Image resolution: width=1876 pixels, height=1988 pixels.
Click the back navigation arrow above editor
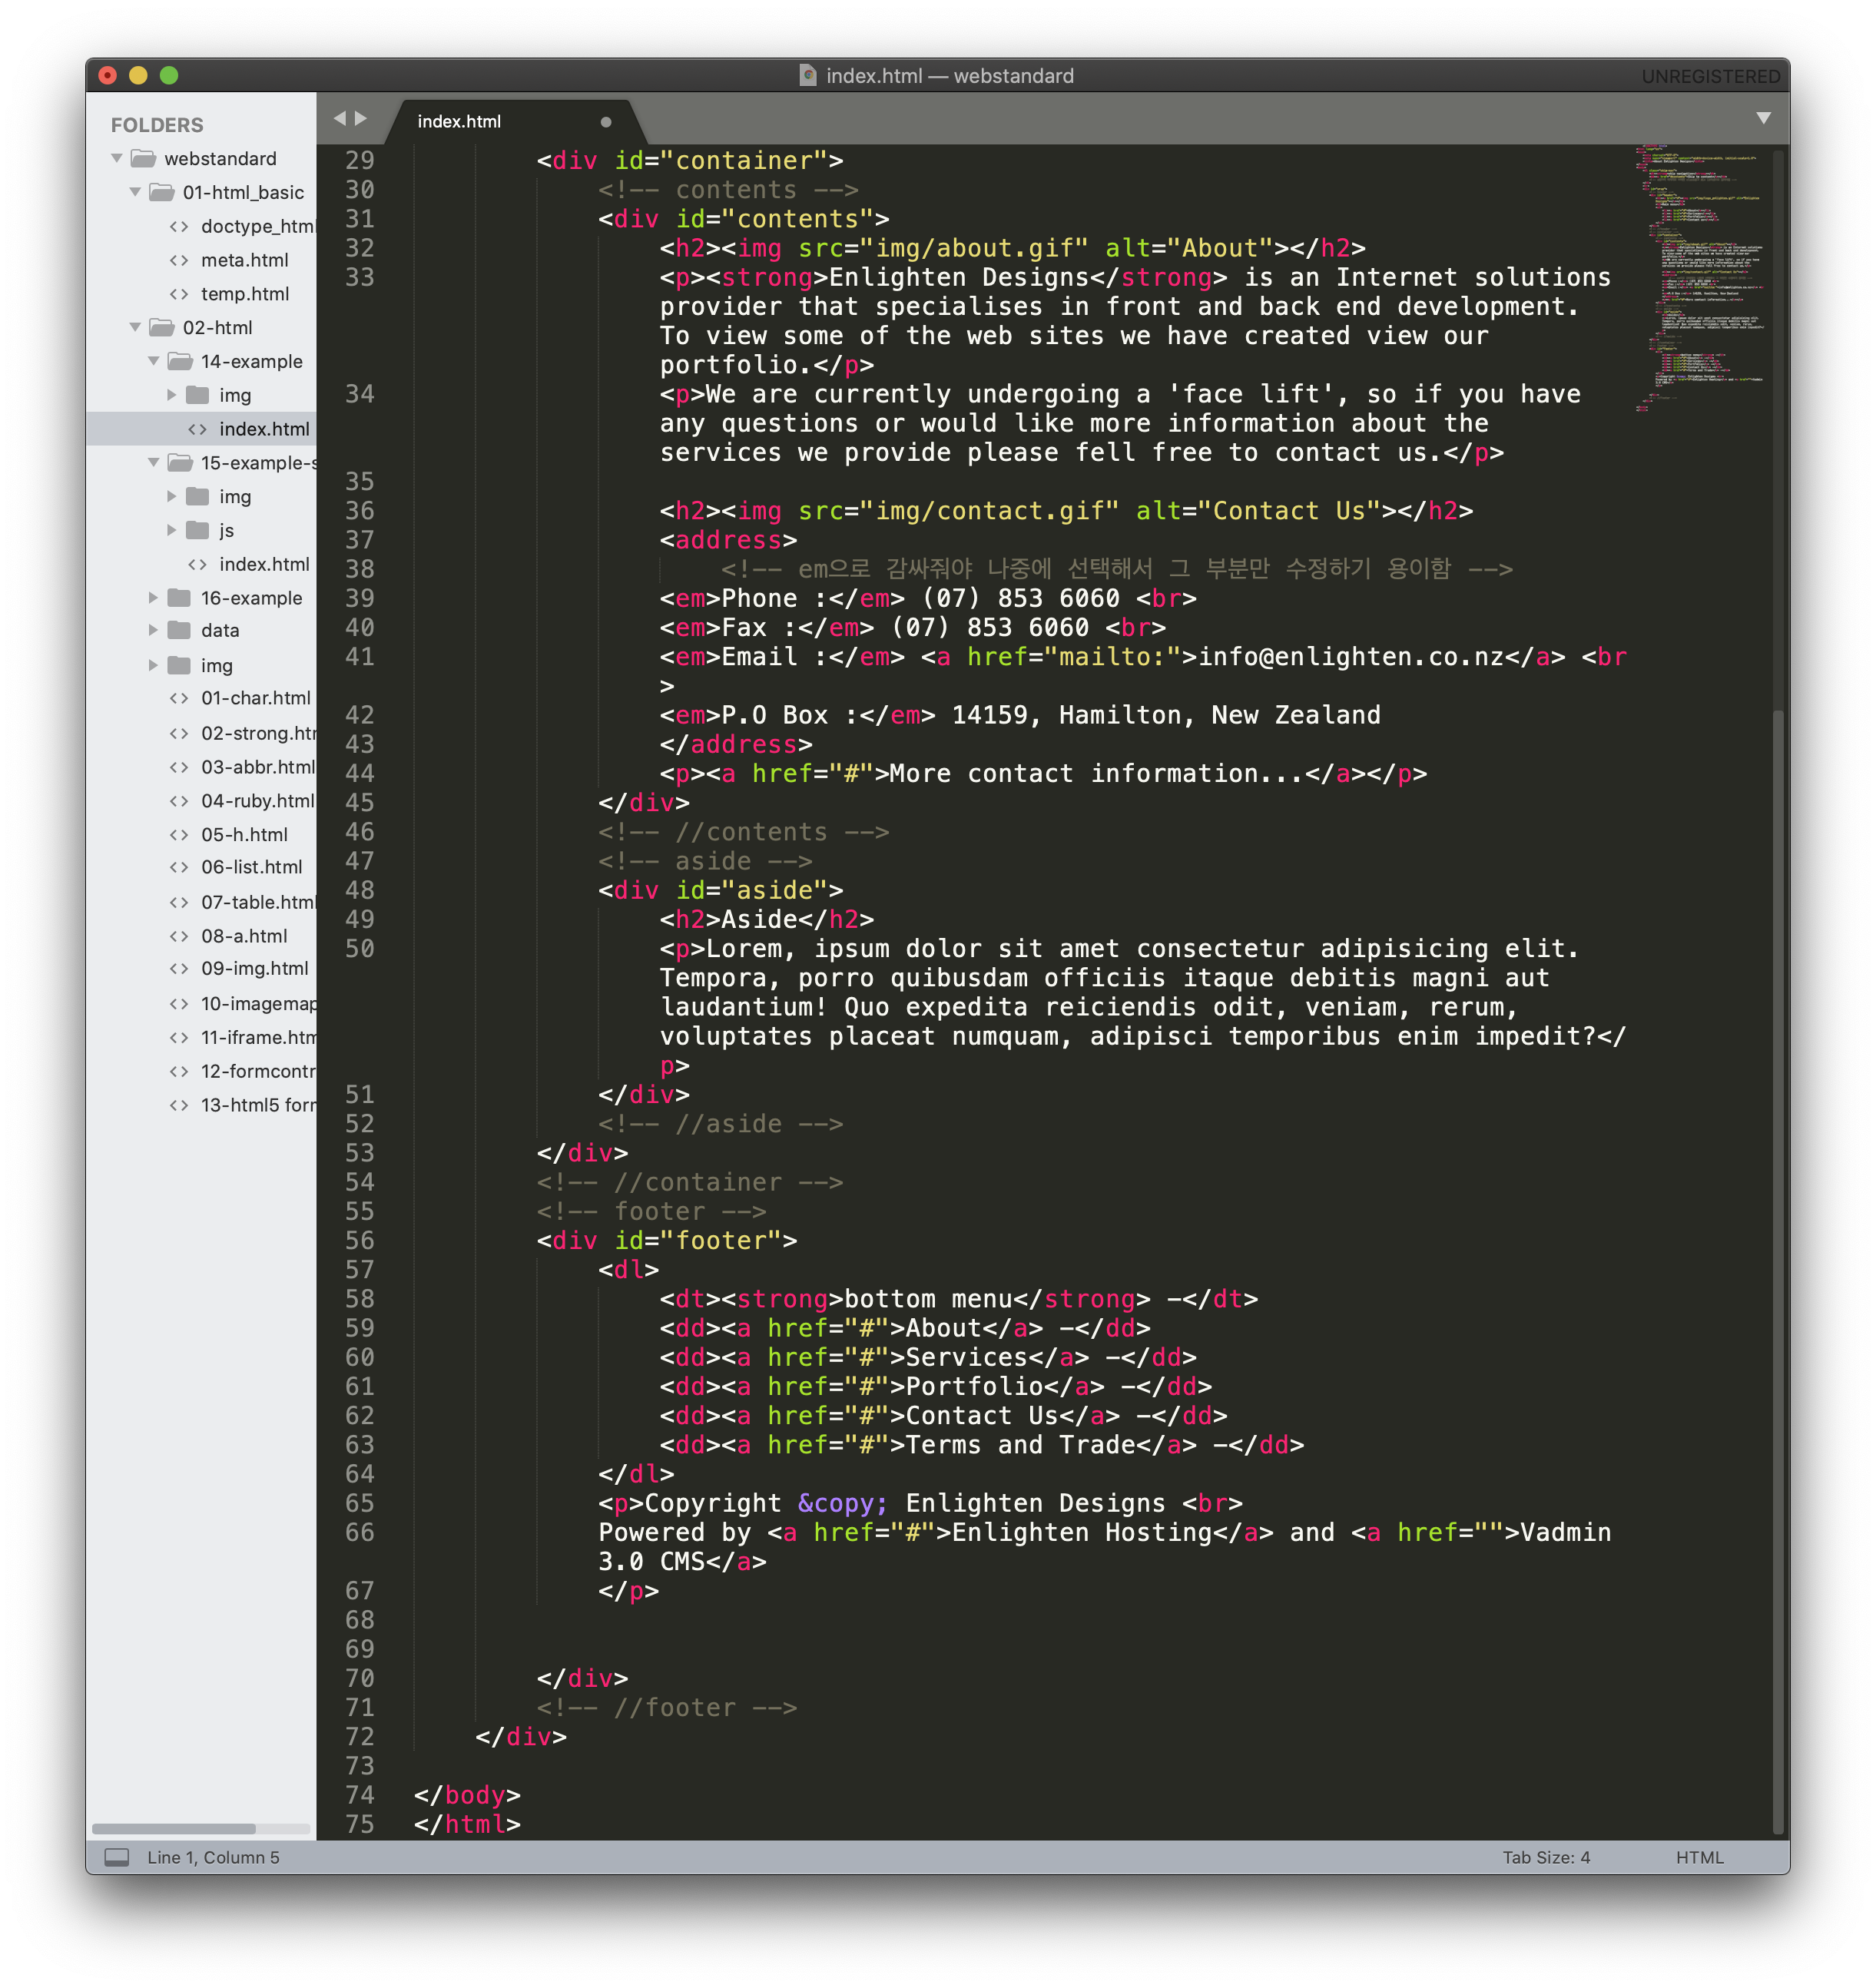pyautogui.click(x=339, y=118)
